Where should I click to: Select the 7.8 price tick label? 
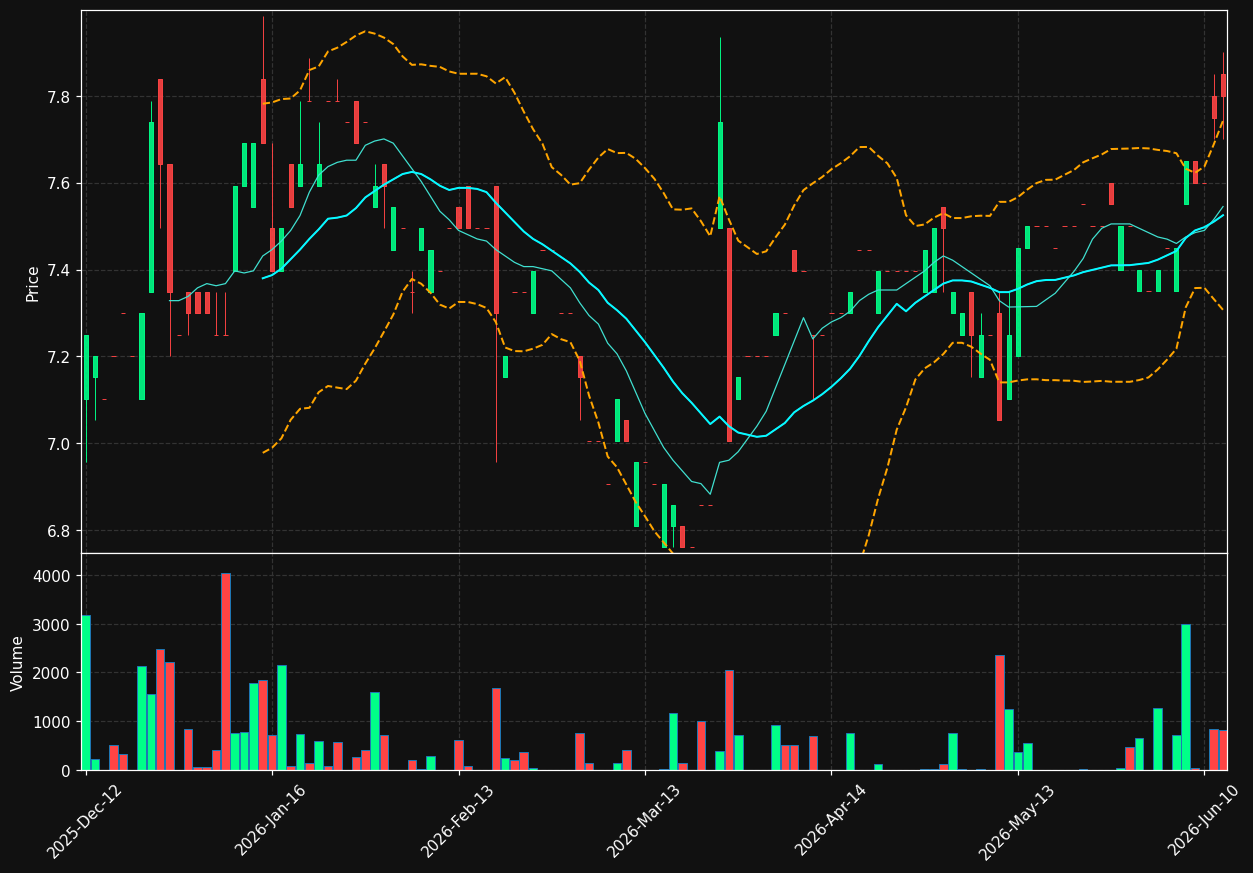(x=57, y=97)
